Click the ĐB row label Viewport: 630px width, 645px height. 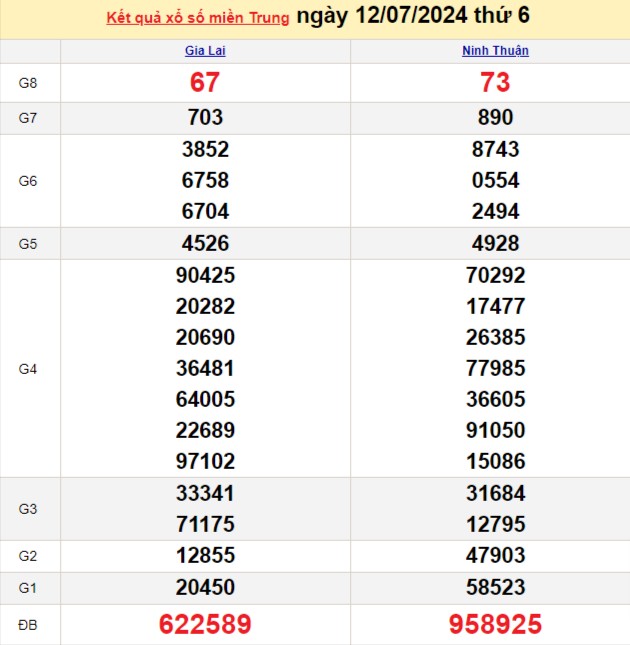[28, 625]
